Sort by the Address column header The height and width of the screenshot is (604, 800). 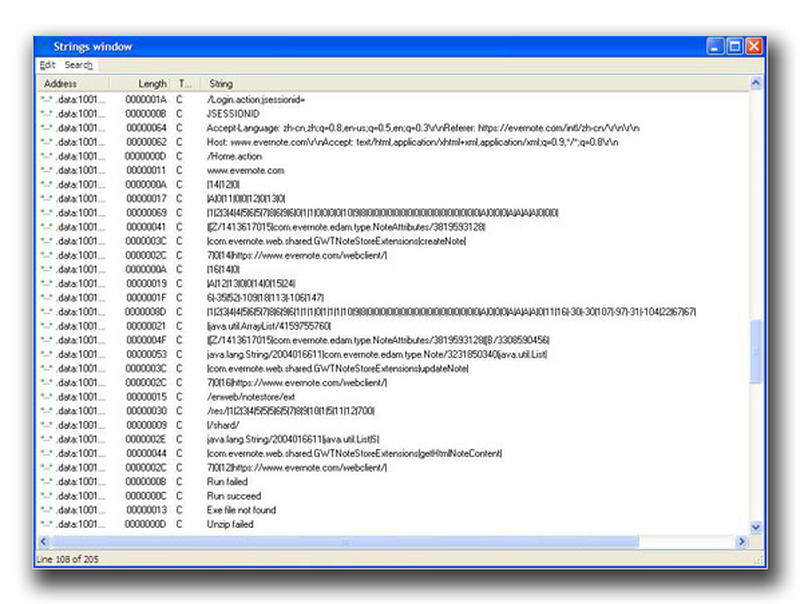[61, 84]
